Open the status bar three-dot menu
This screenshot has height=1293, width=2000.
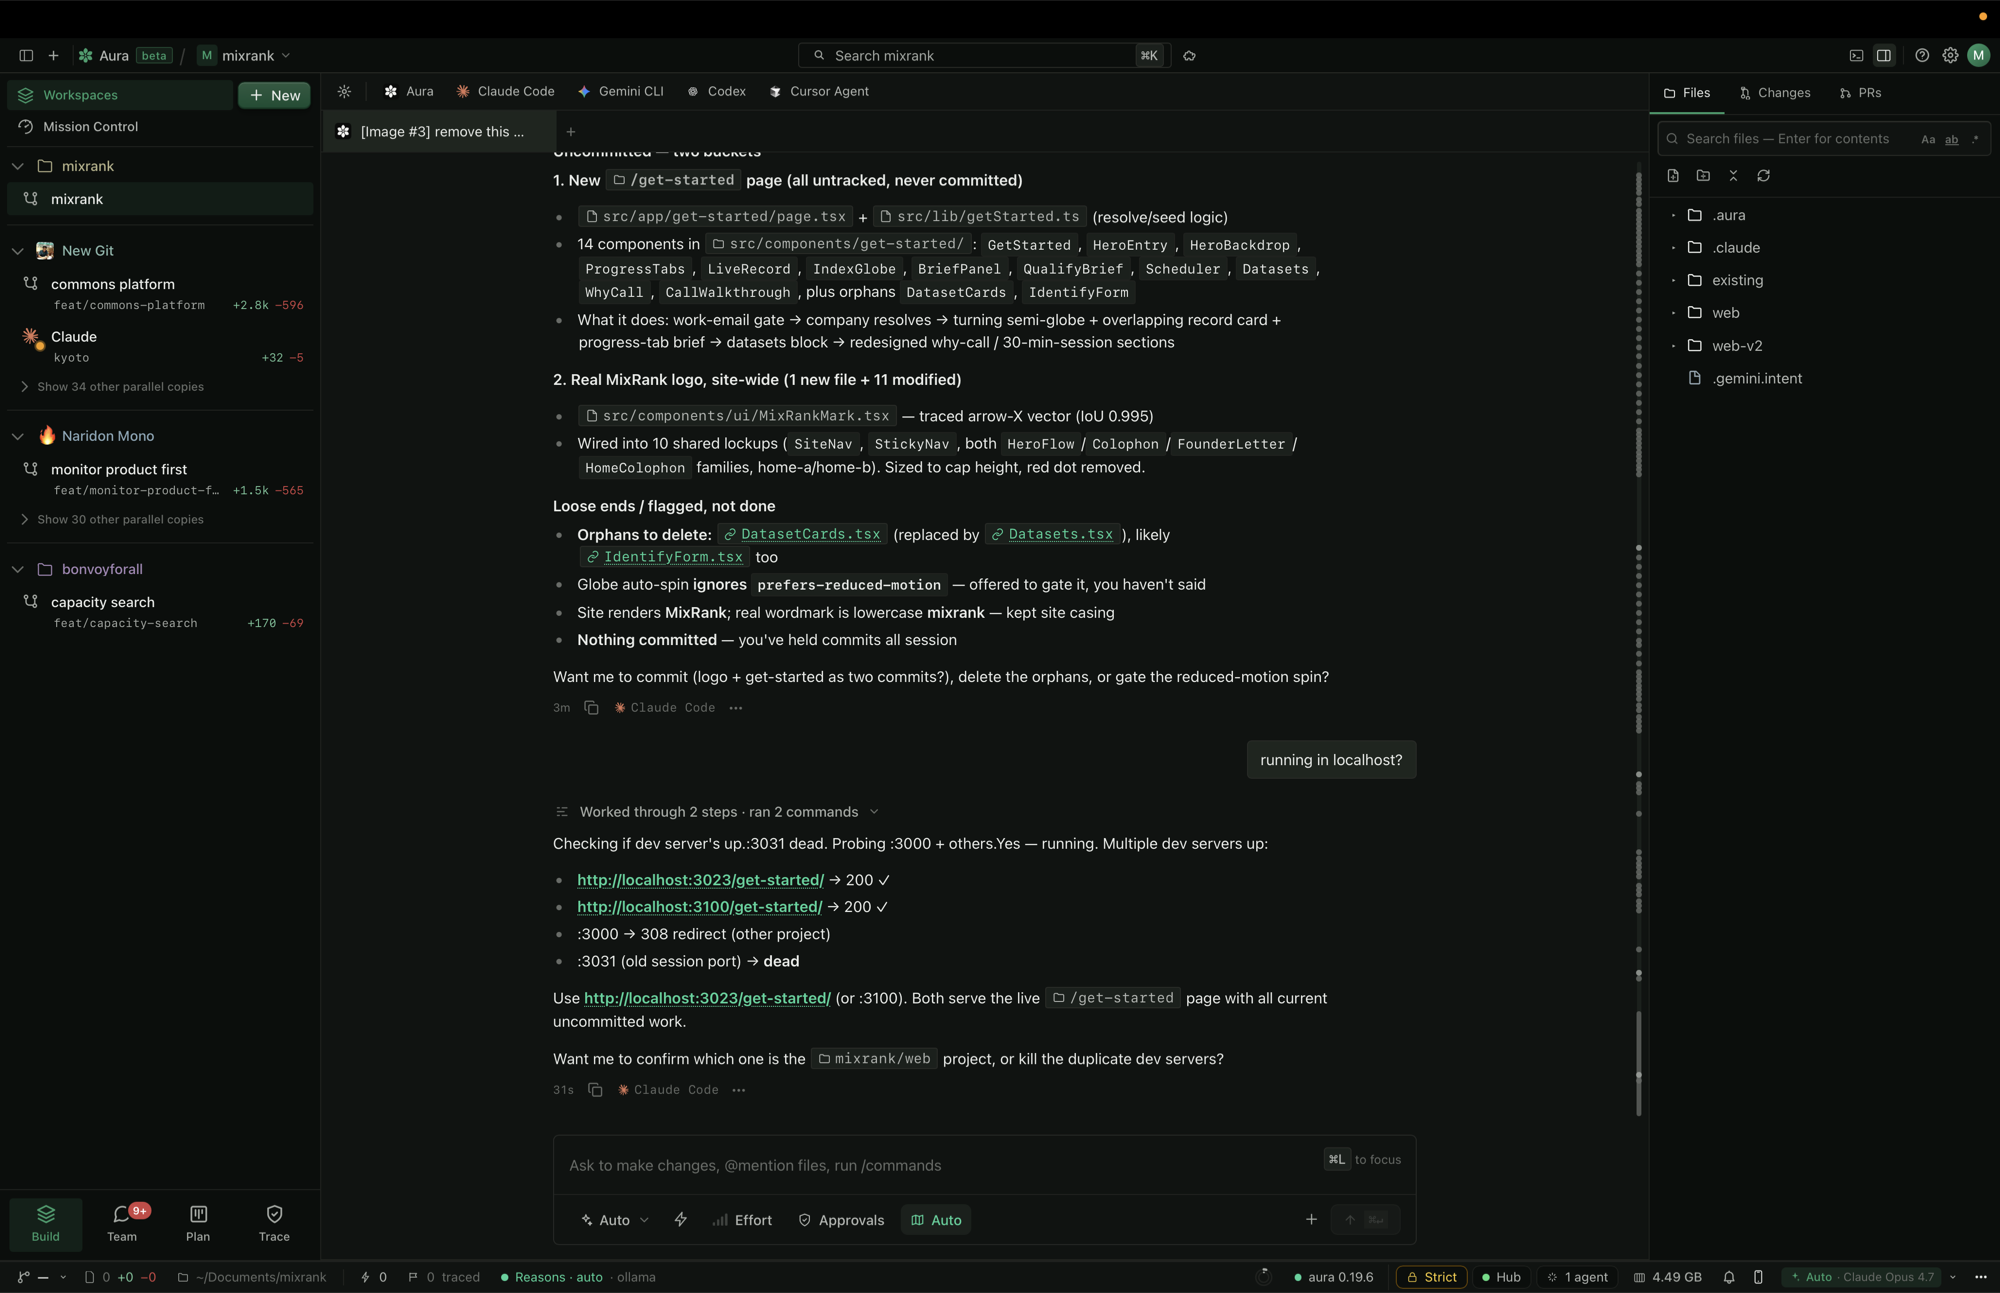pos(1981,1277)
